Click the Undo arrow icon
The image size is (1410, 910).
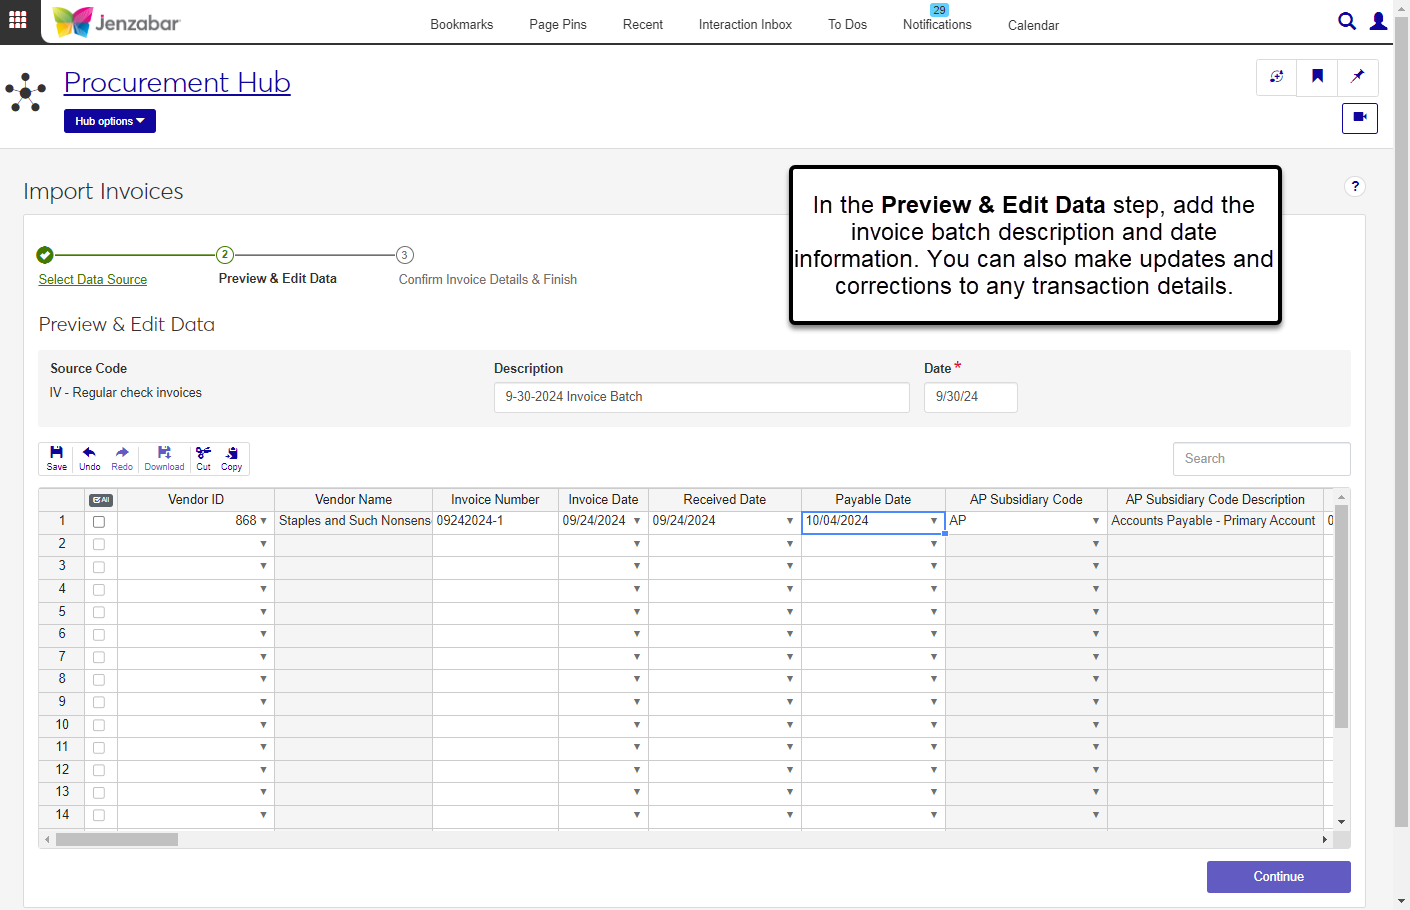point(89,458)
